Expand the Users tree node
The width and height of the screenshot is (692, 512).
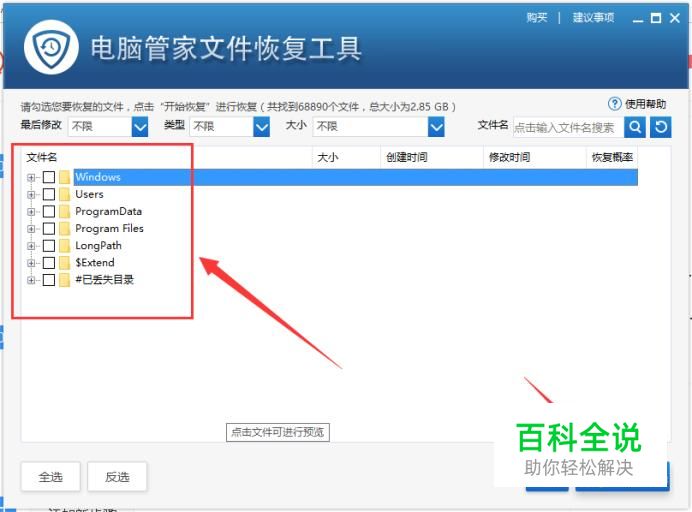pos(31,194)
